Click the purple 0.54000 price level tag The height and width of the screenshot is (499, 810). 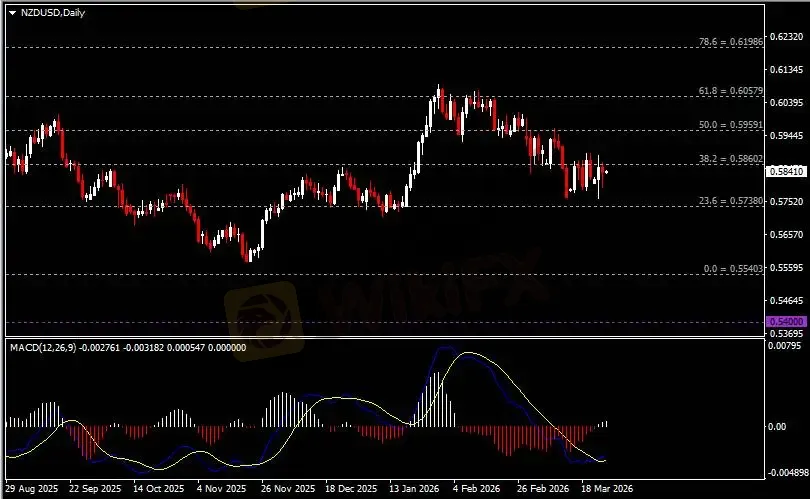pyautogui.click(x=786, y=321)
